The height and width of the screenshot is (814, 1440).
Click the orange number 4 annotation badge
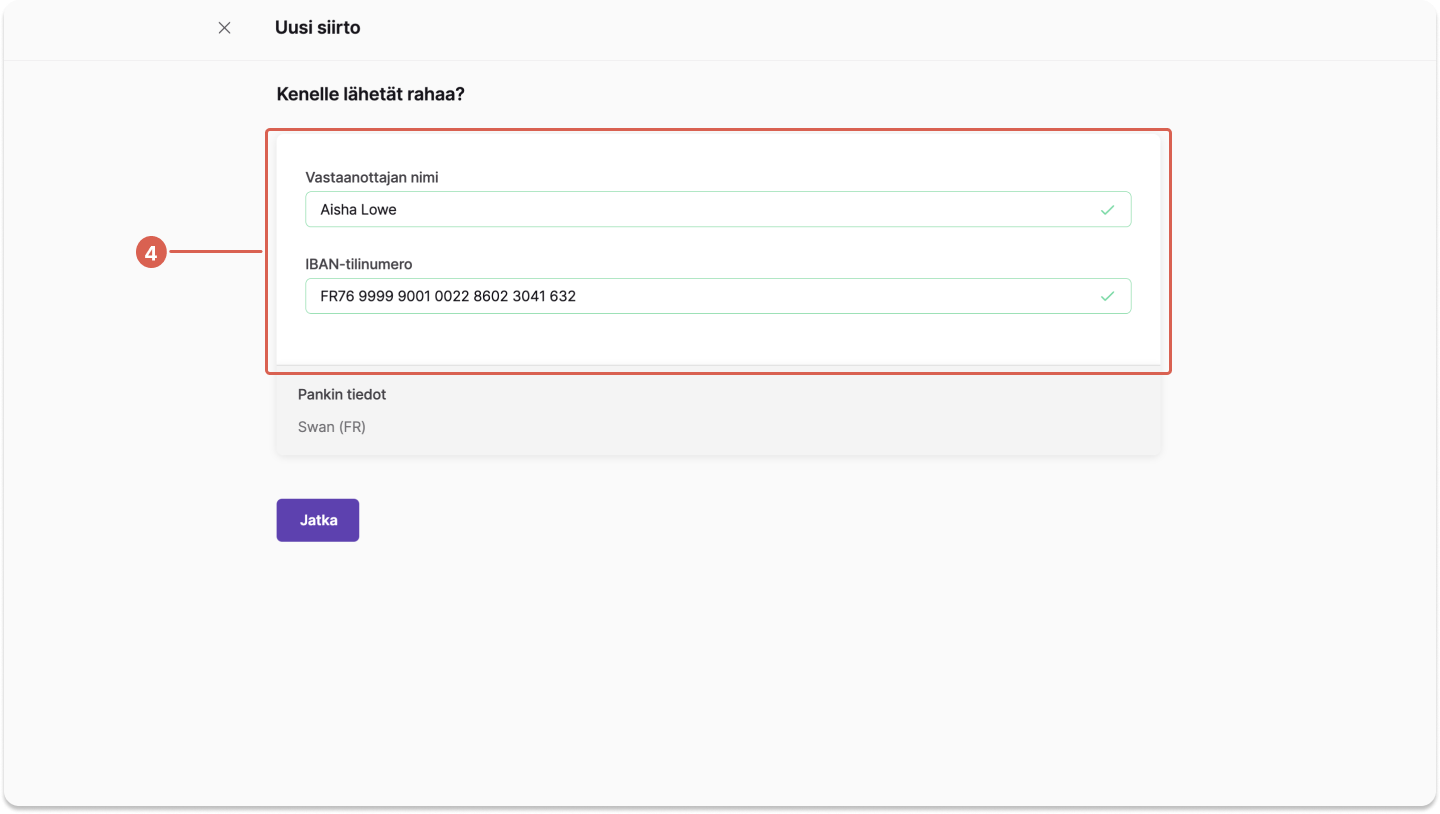click(150, 254)
